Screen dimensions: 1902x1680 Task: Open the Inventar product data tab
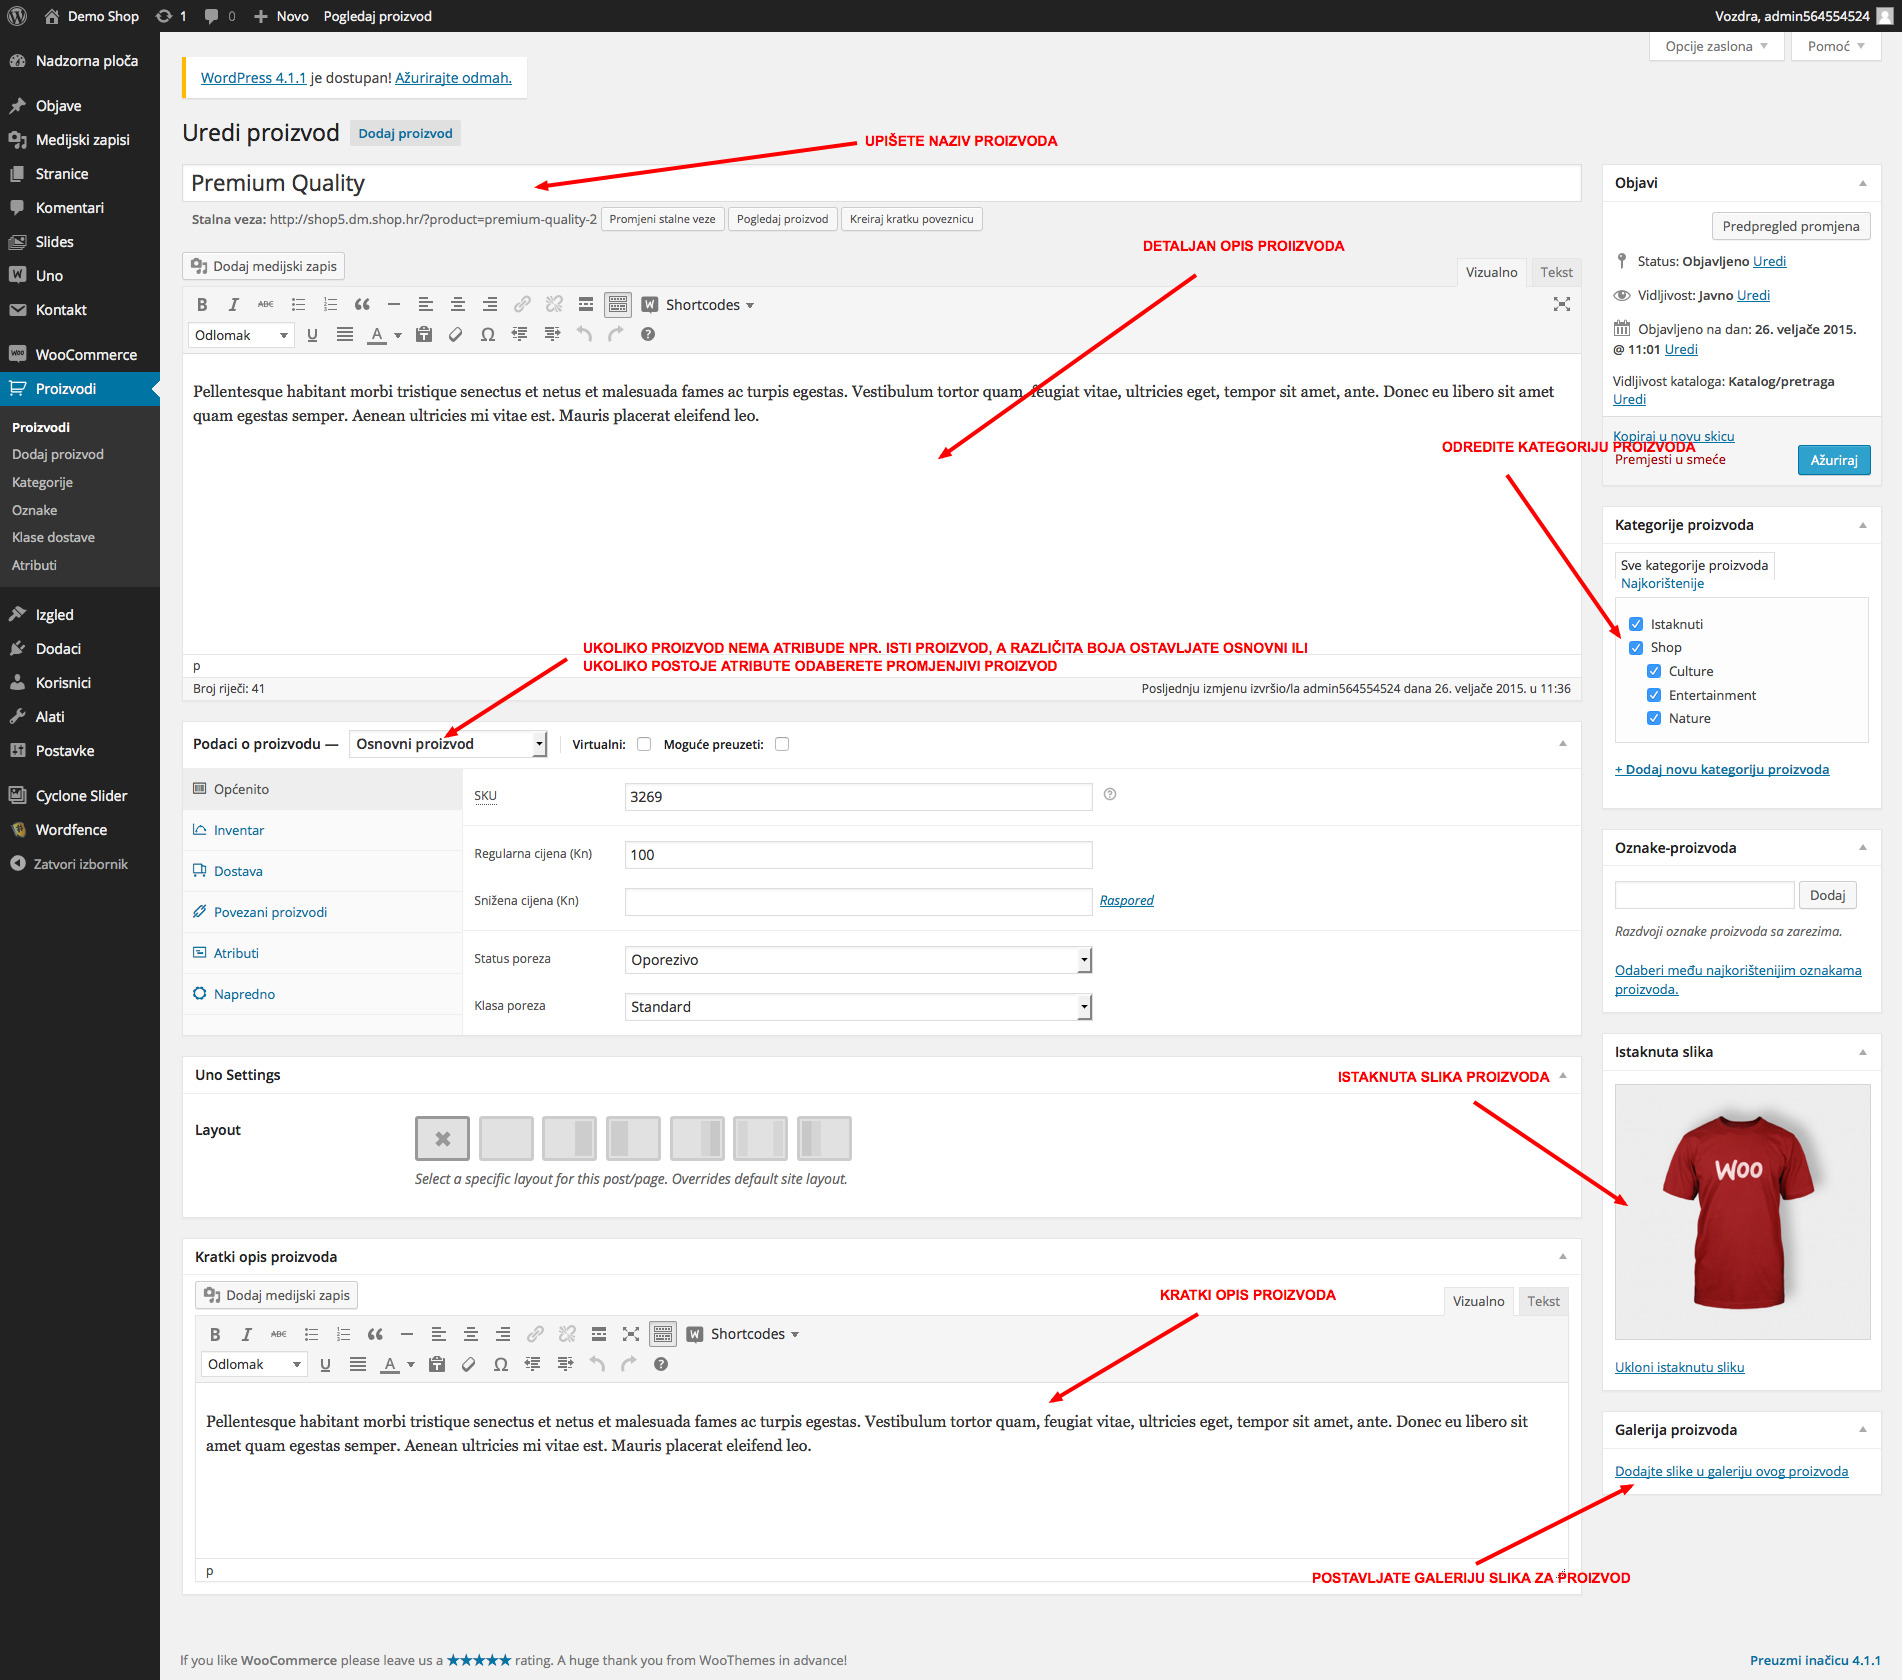coord(238,830)
